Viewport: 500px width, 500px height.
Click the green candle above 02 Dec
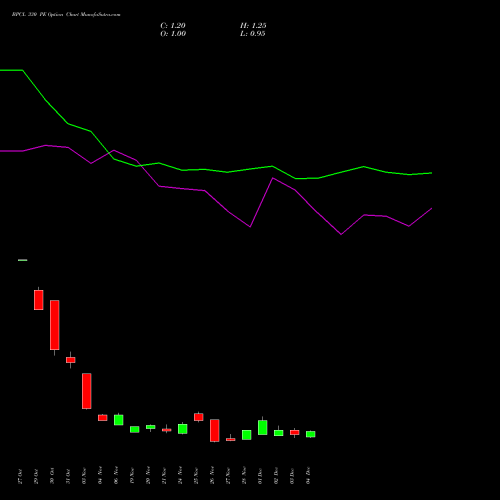(279, 433)
